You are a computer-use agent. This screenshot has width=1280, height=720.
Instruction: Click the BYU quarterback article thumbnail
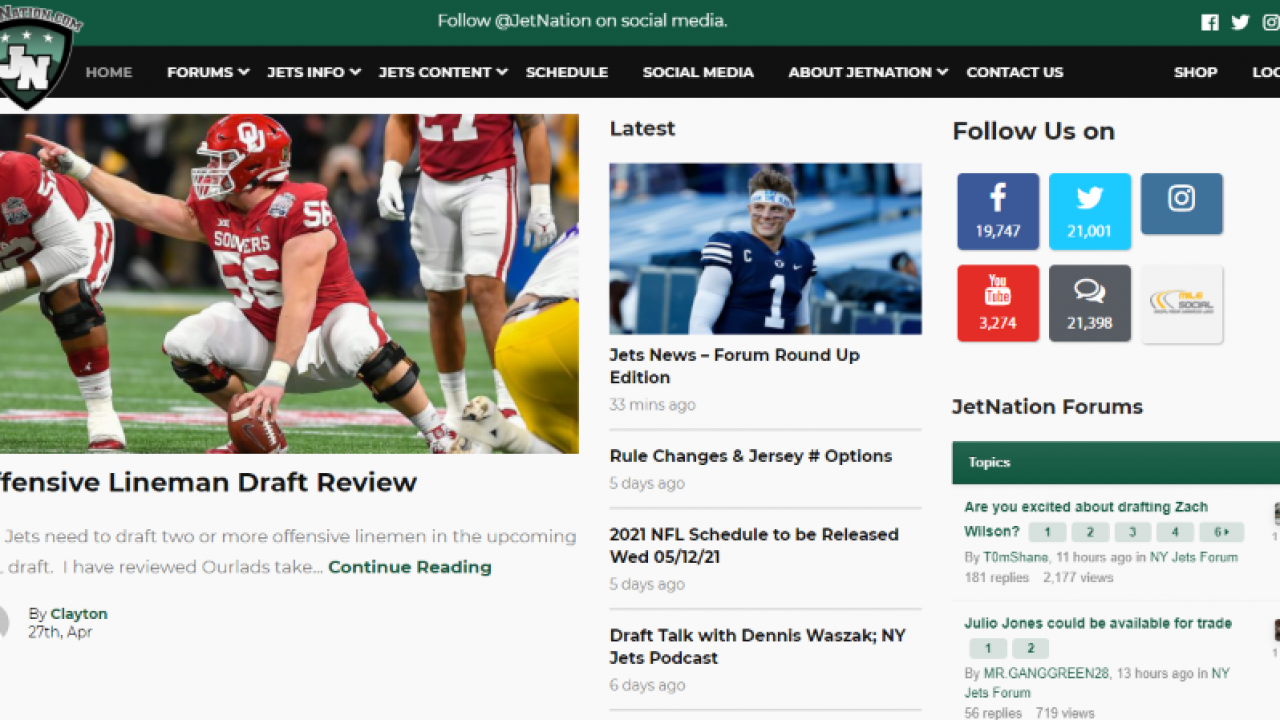point(765,248)
